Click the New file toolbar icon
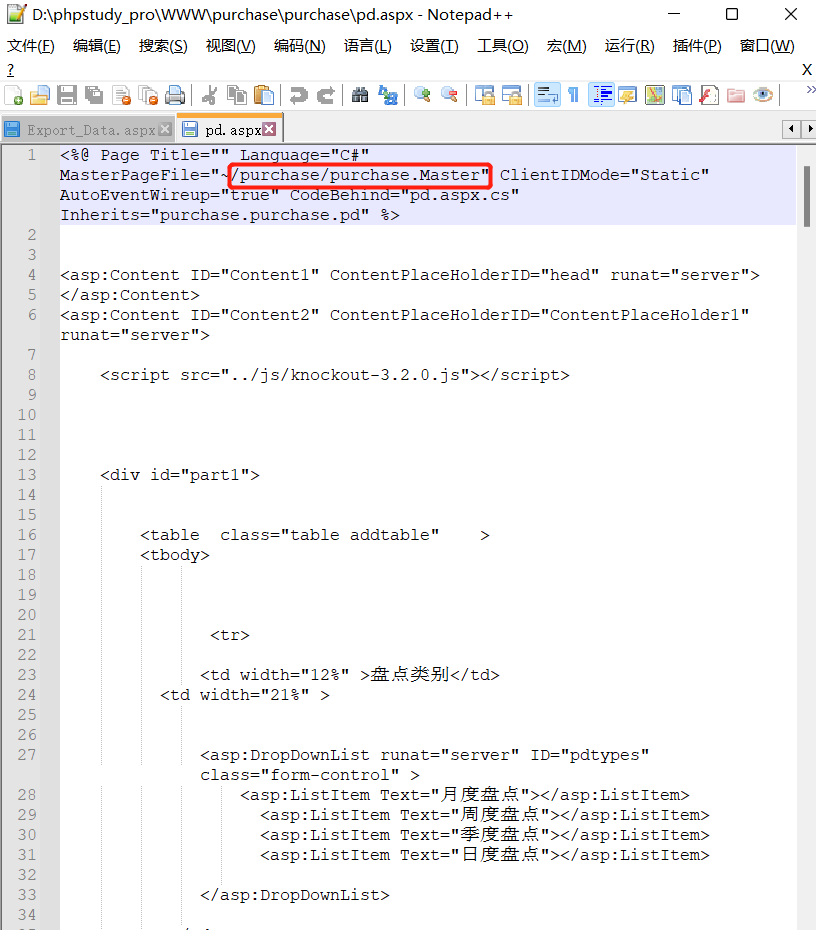 [x=14, y=95]
